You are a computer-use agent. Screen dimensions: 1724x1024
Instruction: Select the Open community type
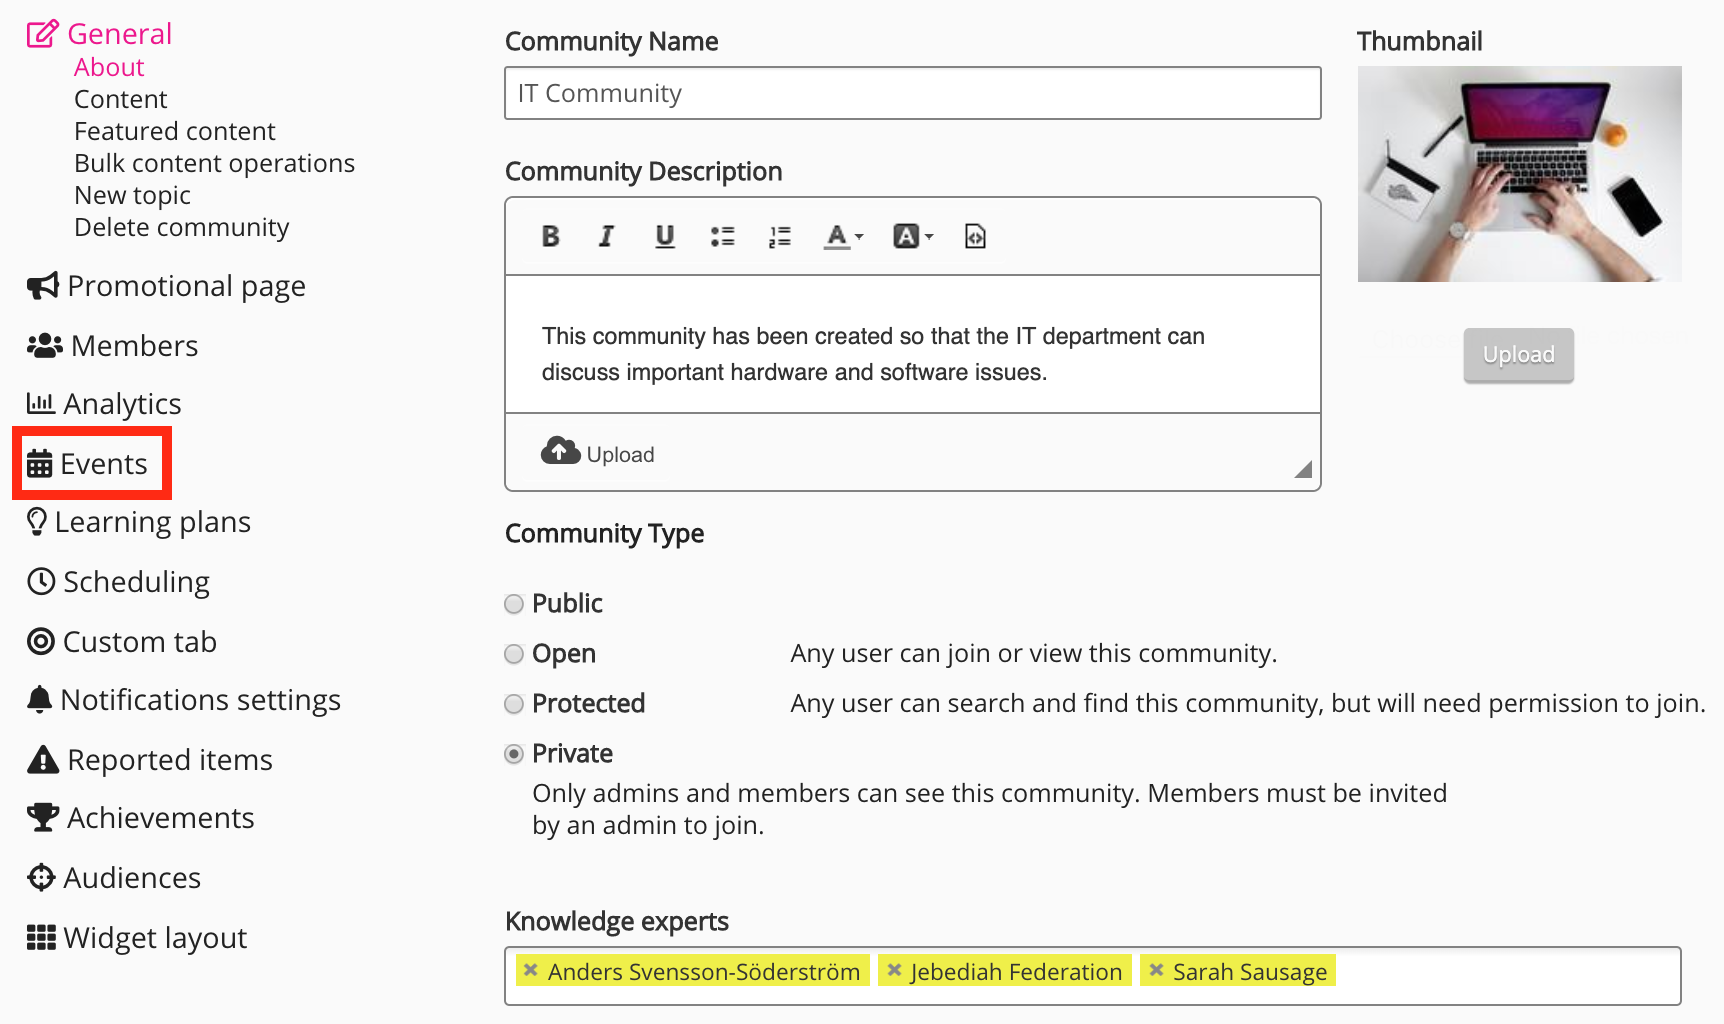click(x=514, y=654)
